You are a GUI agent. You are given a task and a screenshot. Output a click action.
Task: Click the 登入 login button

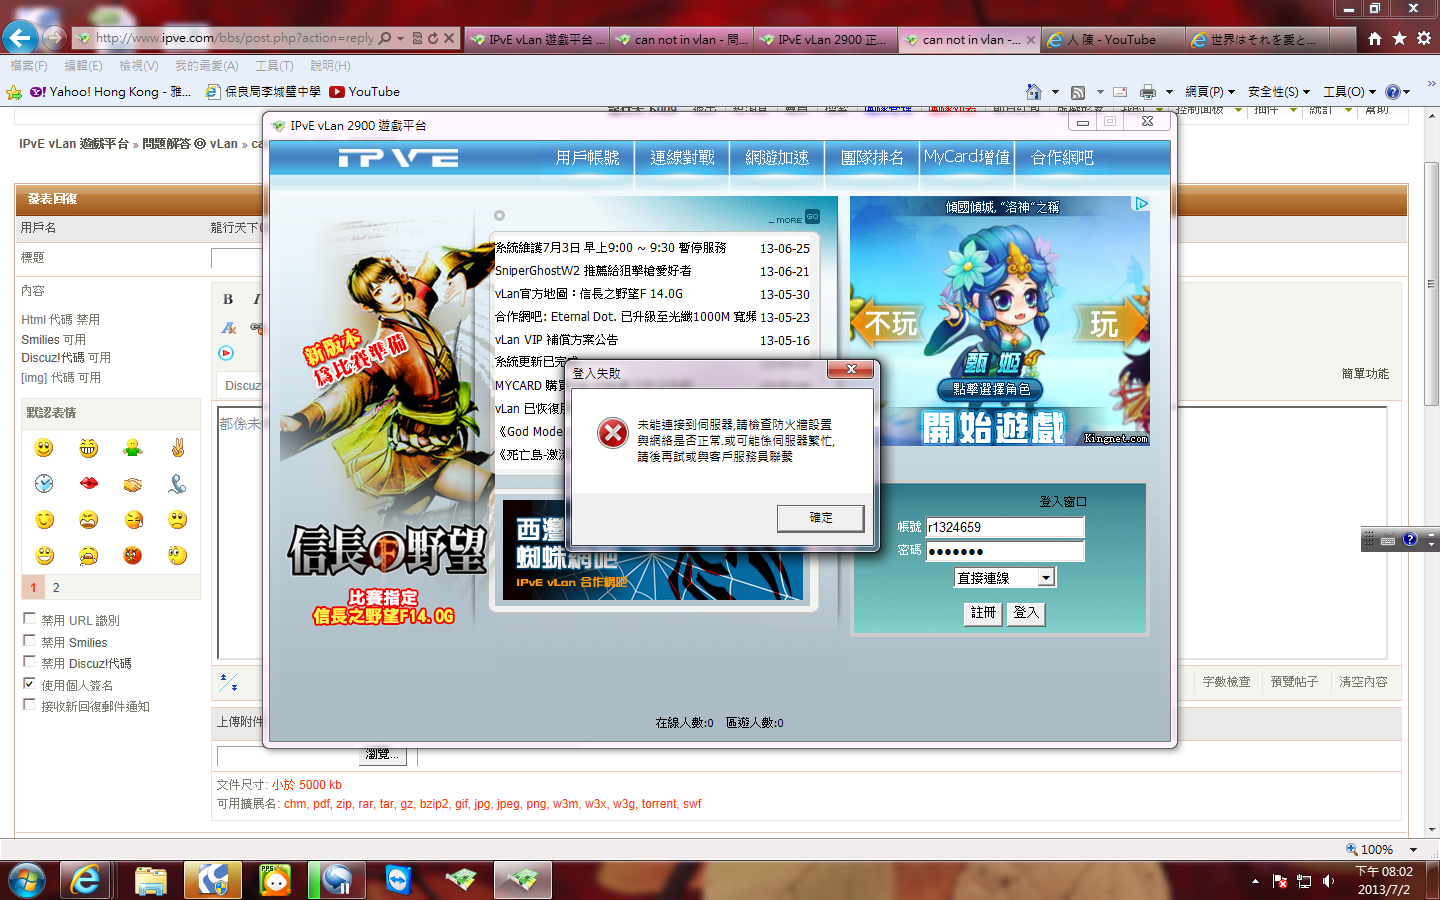click(x=1025, y=613)
